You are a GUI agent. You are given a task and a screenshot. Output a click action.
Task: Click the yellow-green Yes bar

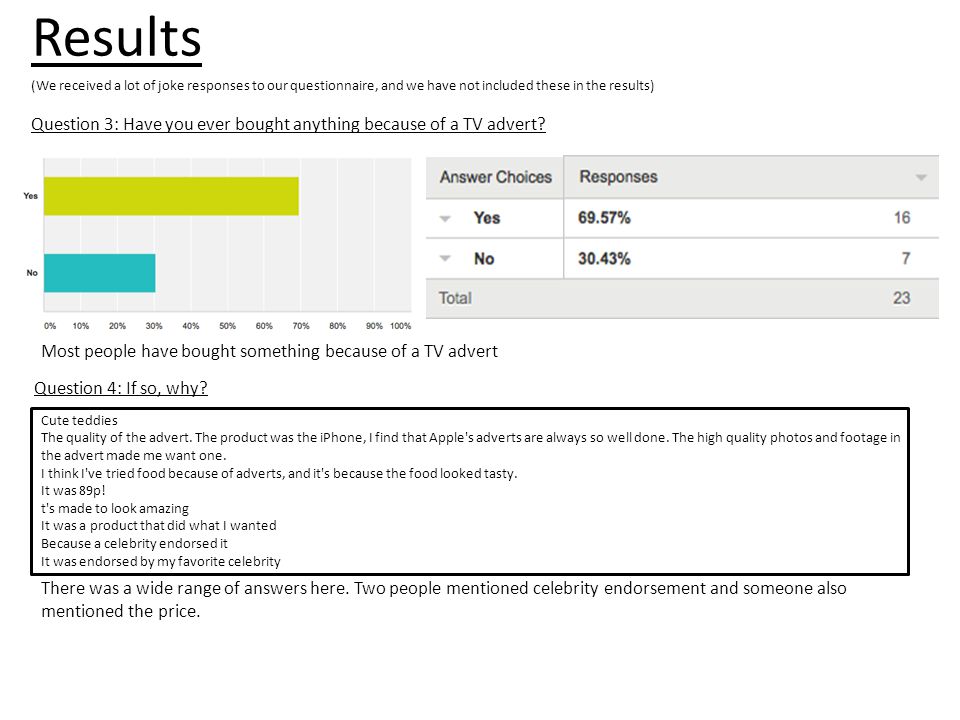coord(171,196)
